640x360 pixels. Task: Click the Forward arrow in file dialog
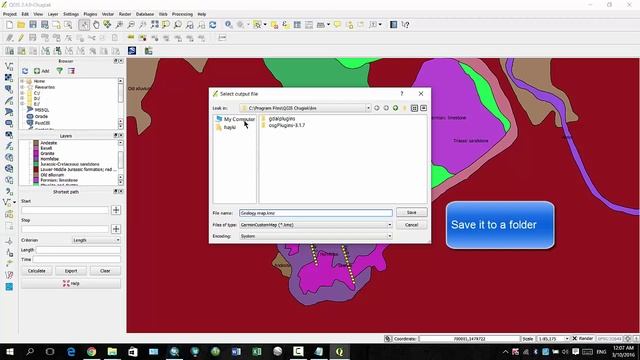[x=386, y=108]
